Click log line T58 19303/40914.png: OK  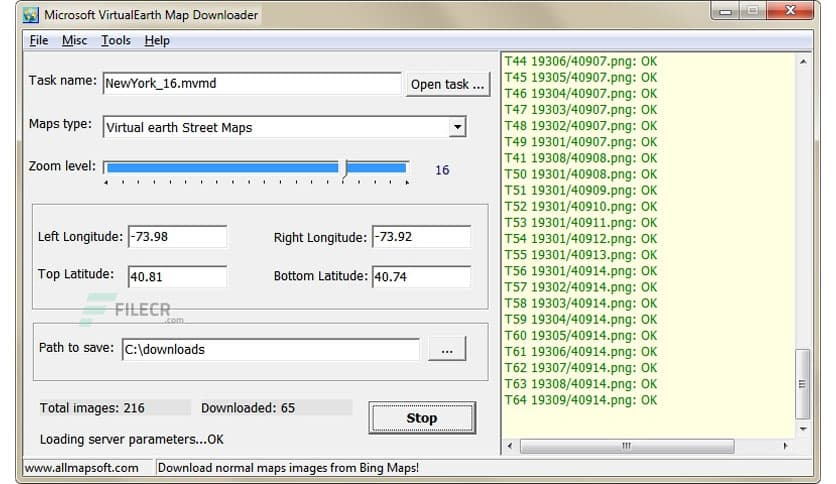pos(581,303)
